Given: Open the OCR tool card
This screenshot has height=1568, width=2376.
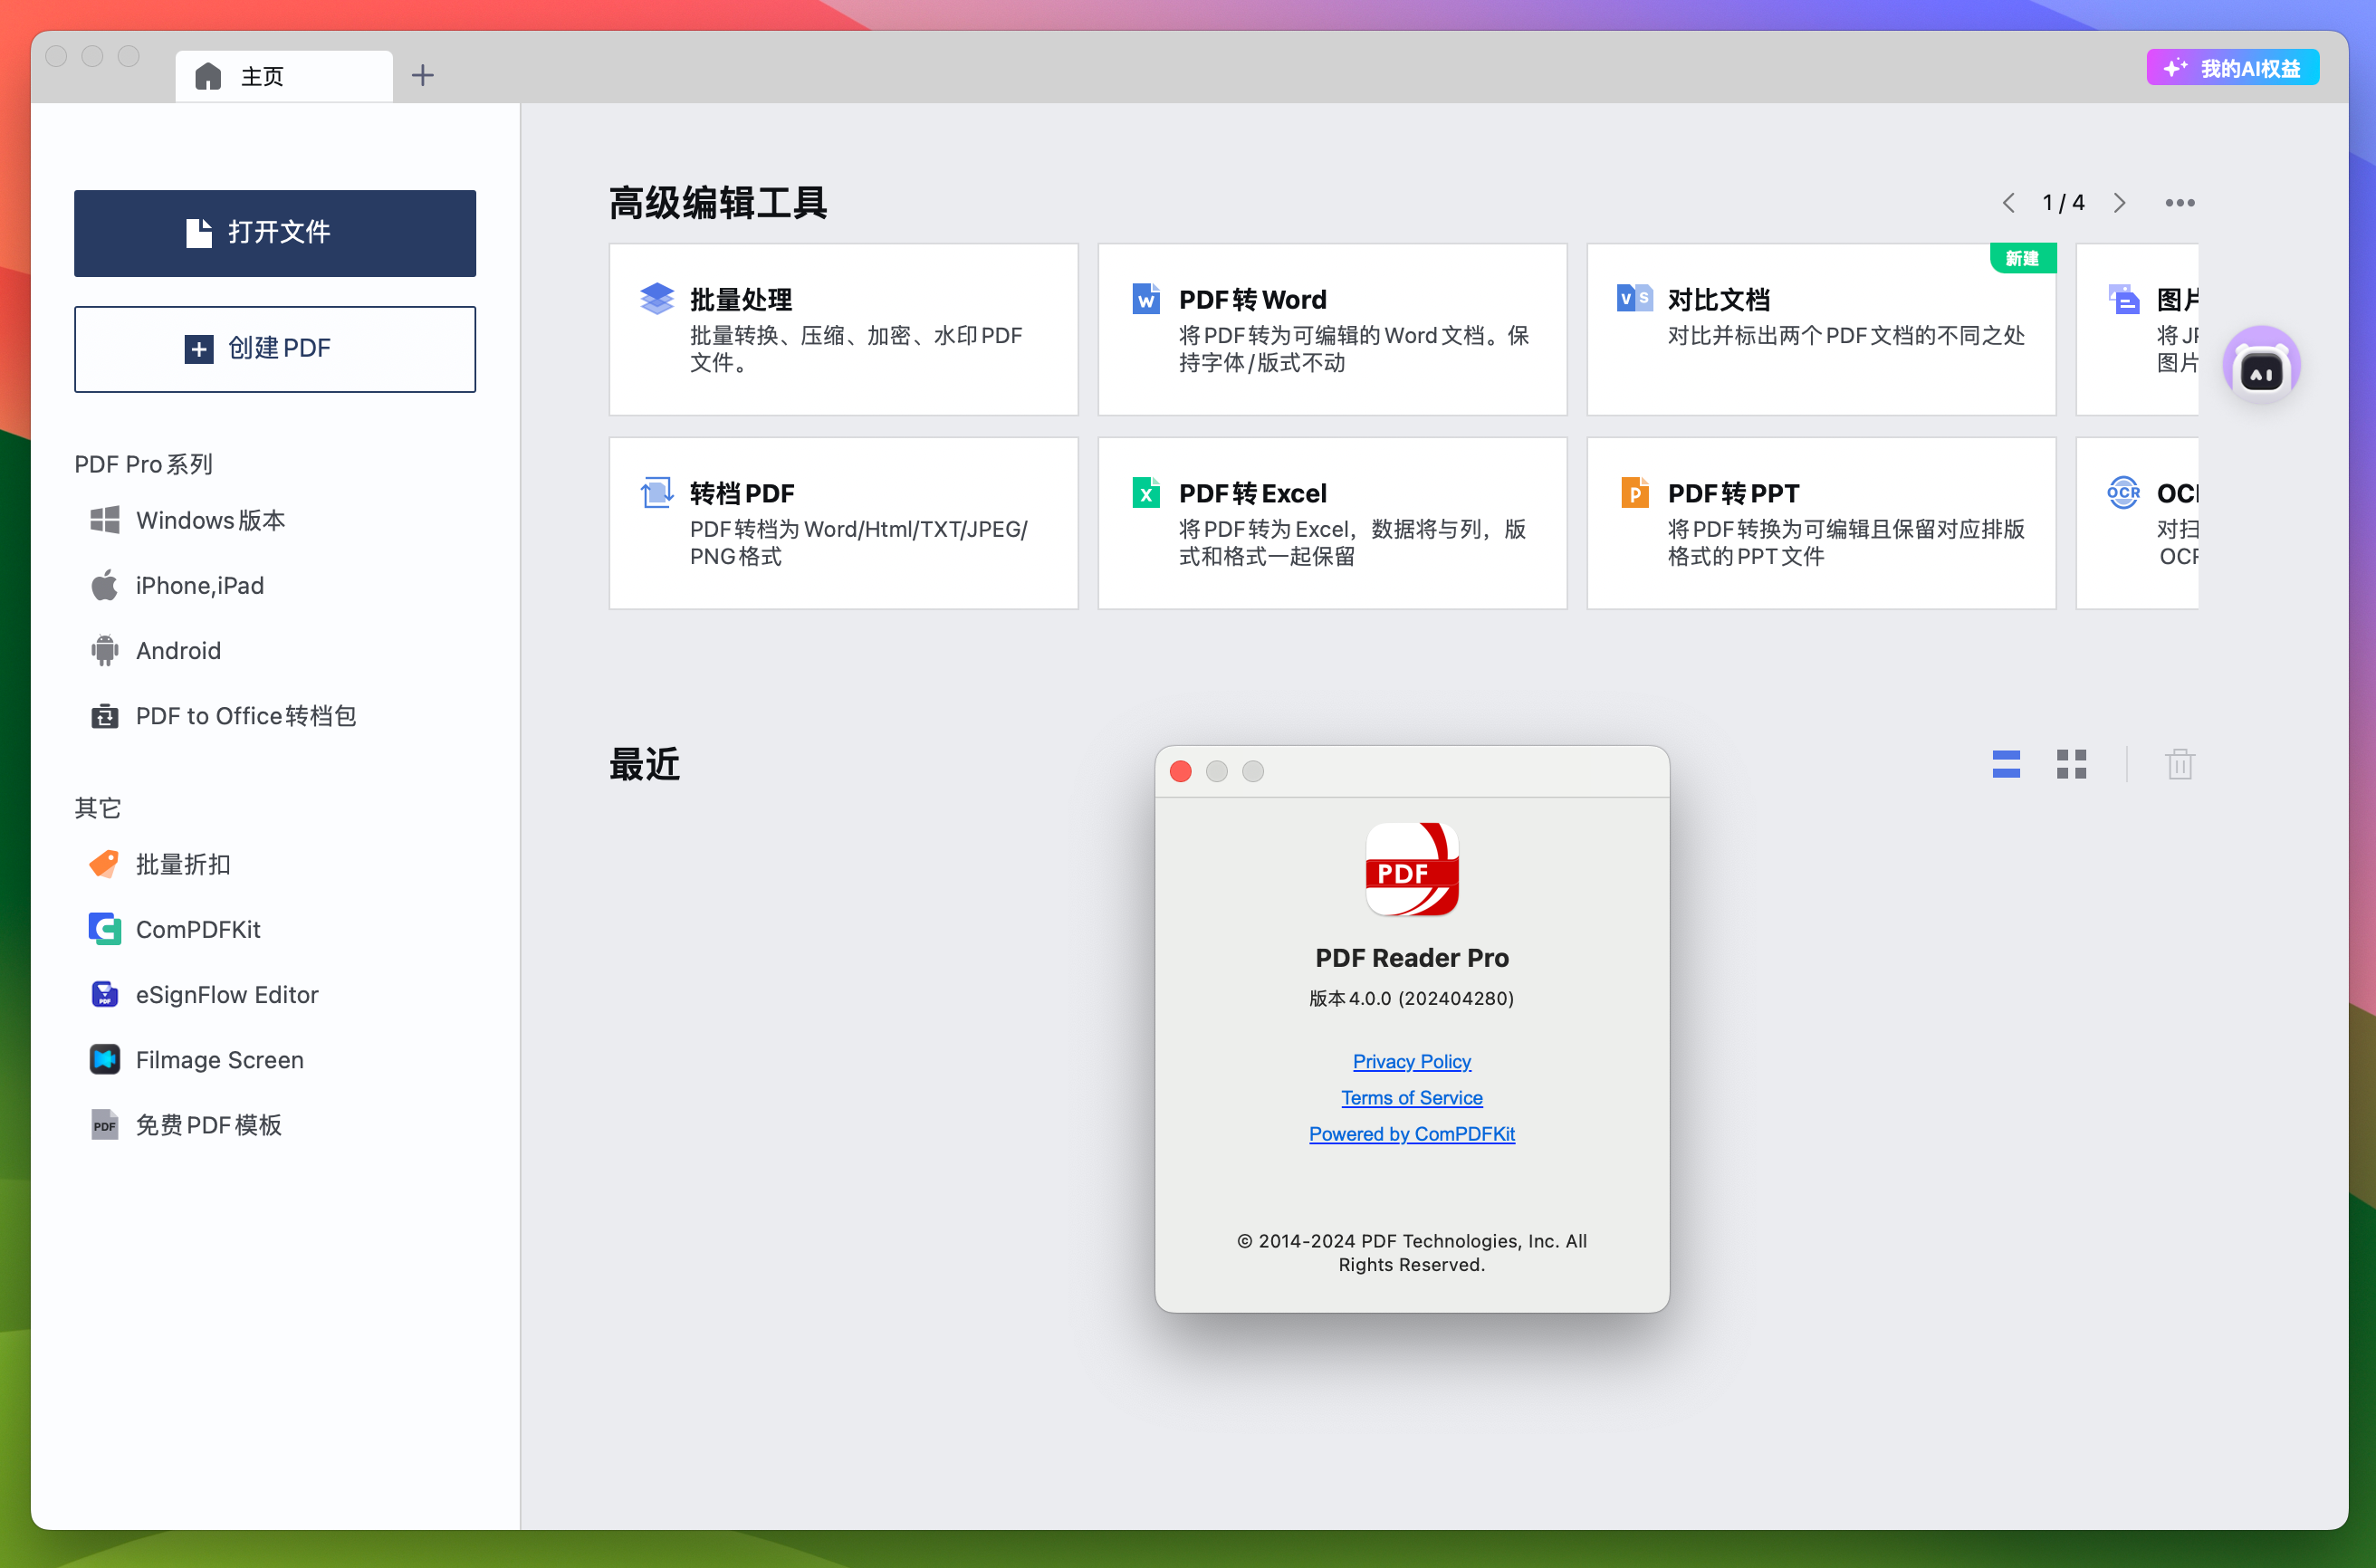Looking at the screenshot, I should [2137, 523].
